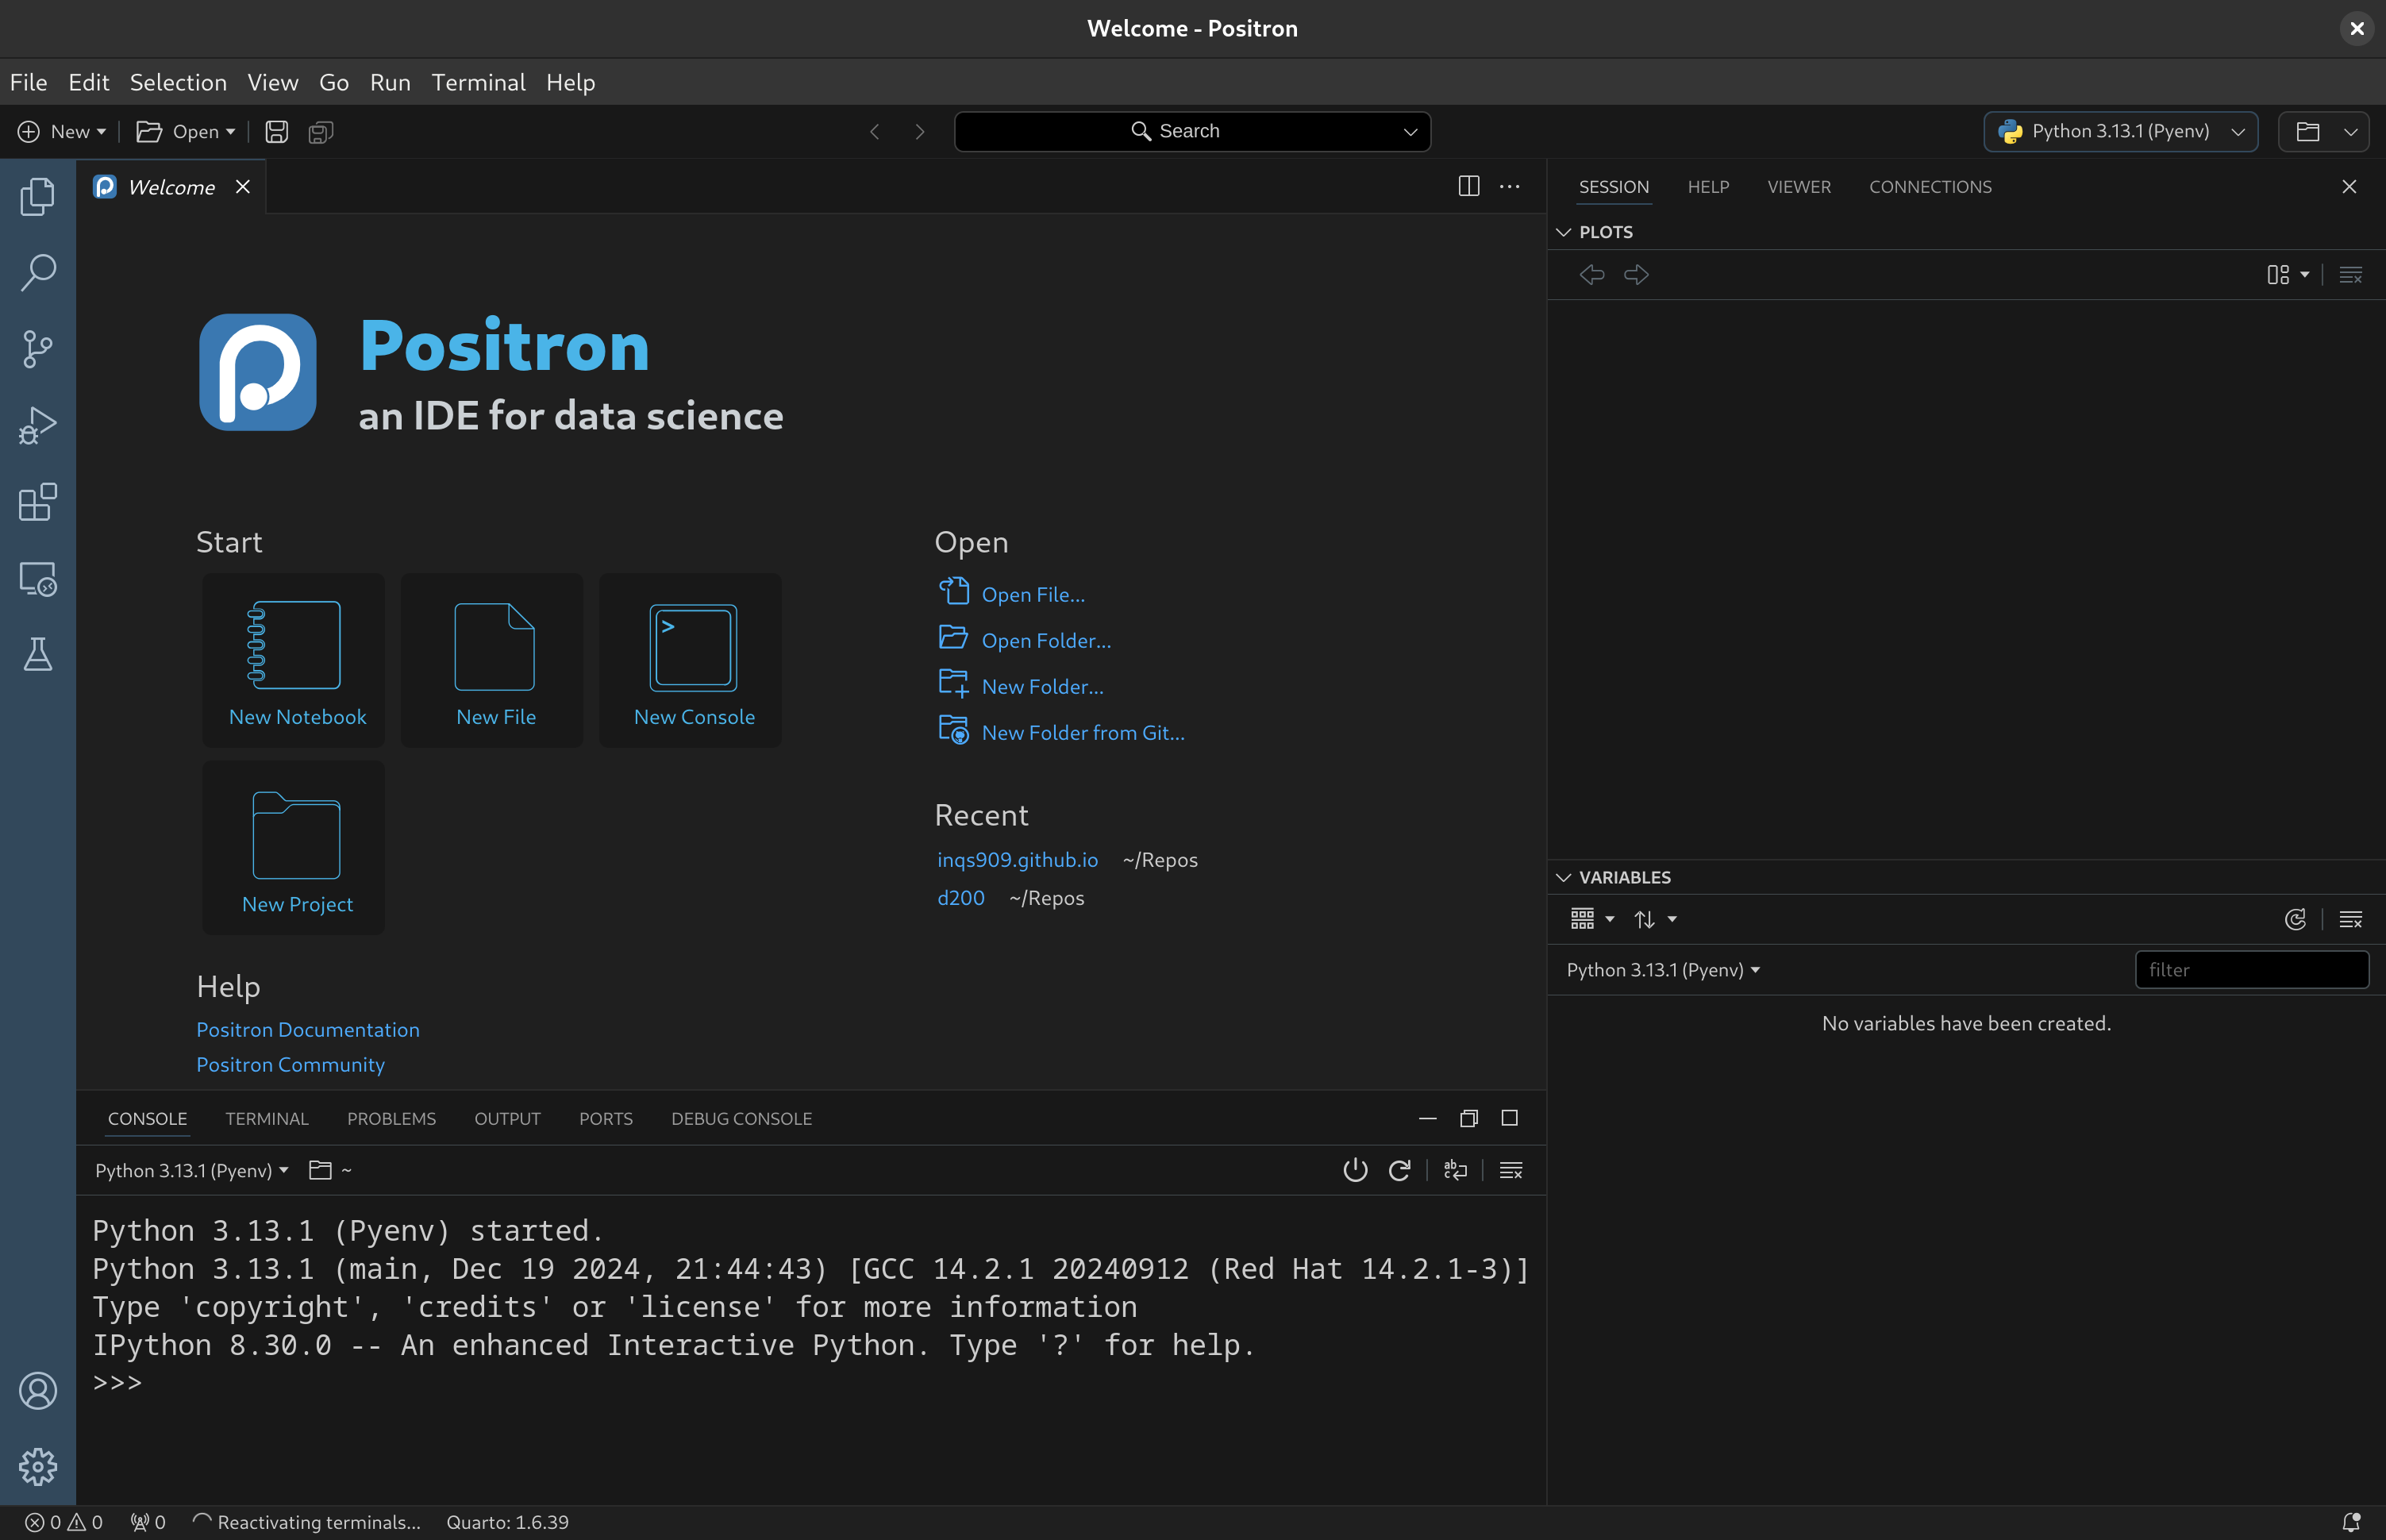Open the Extensions view
The image size is (2386, 1540).
pos(38,502)
